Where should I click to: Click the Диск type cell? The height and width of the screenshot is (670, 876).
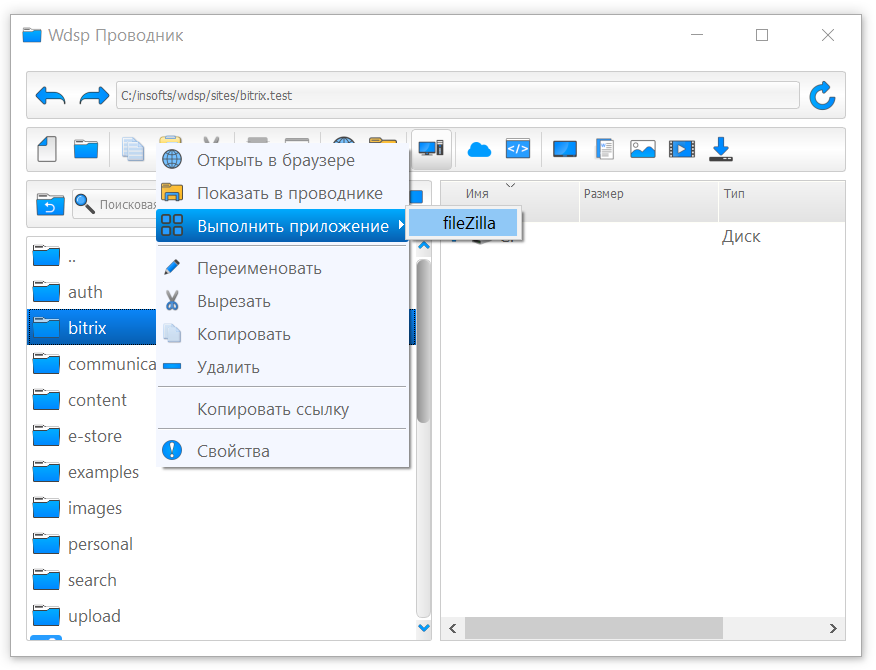(x=741, y=236)
